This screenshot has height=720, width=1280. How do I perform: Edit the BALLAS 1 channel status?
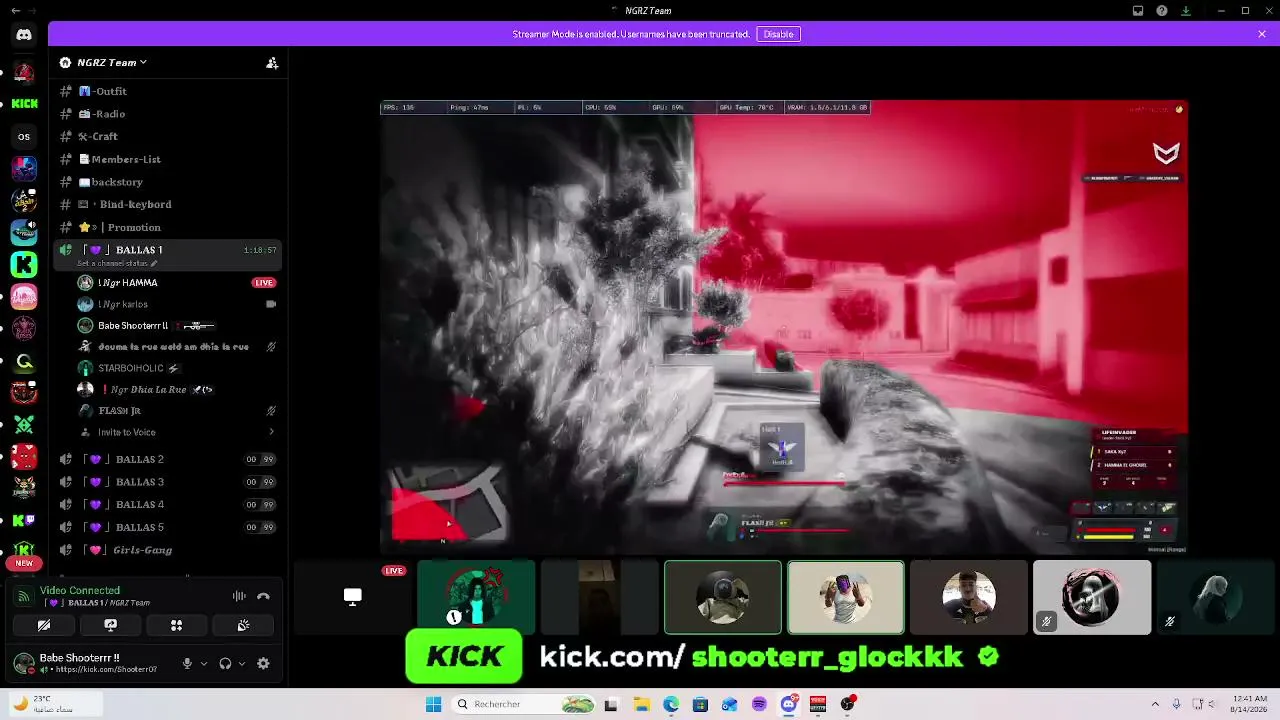(118, 263)
